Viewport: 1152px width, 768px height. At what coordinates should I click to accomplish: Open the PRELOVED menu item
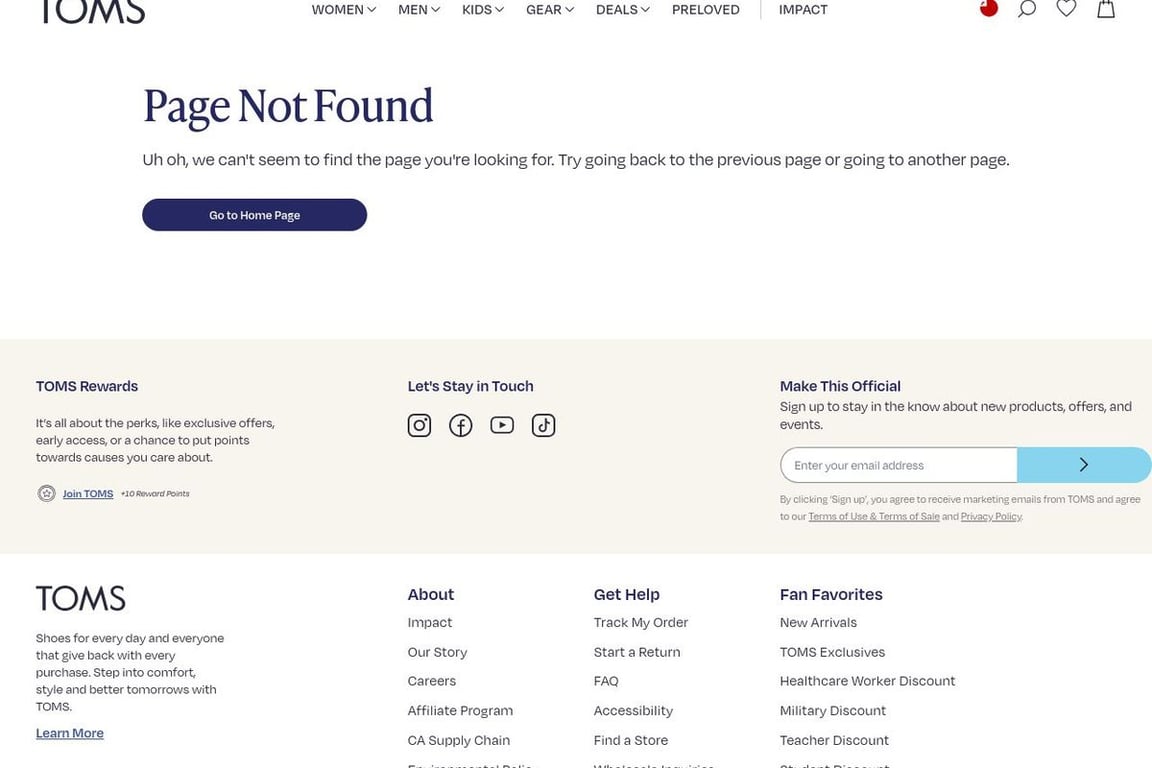pos(705,10)
